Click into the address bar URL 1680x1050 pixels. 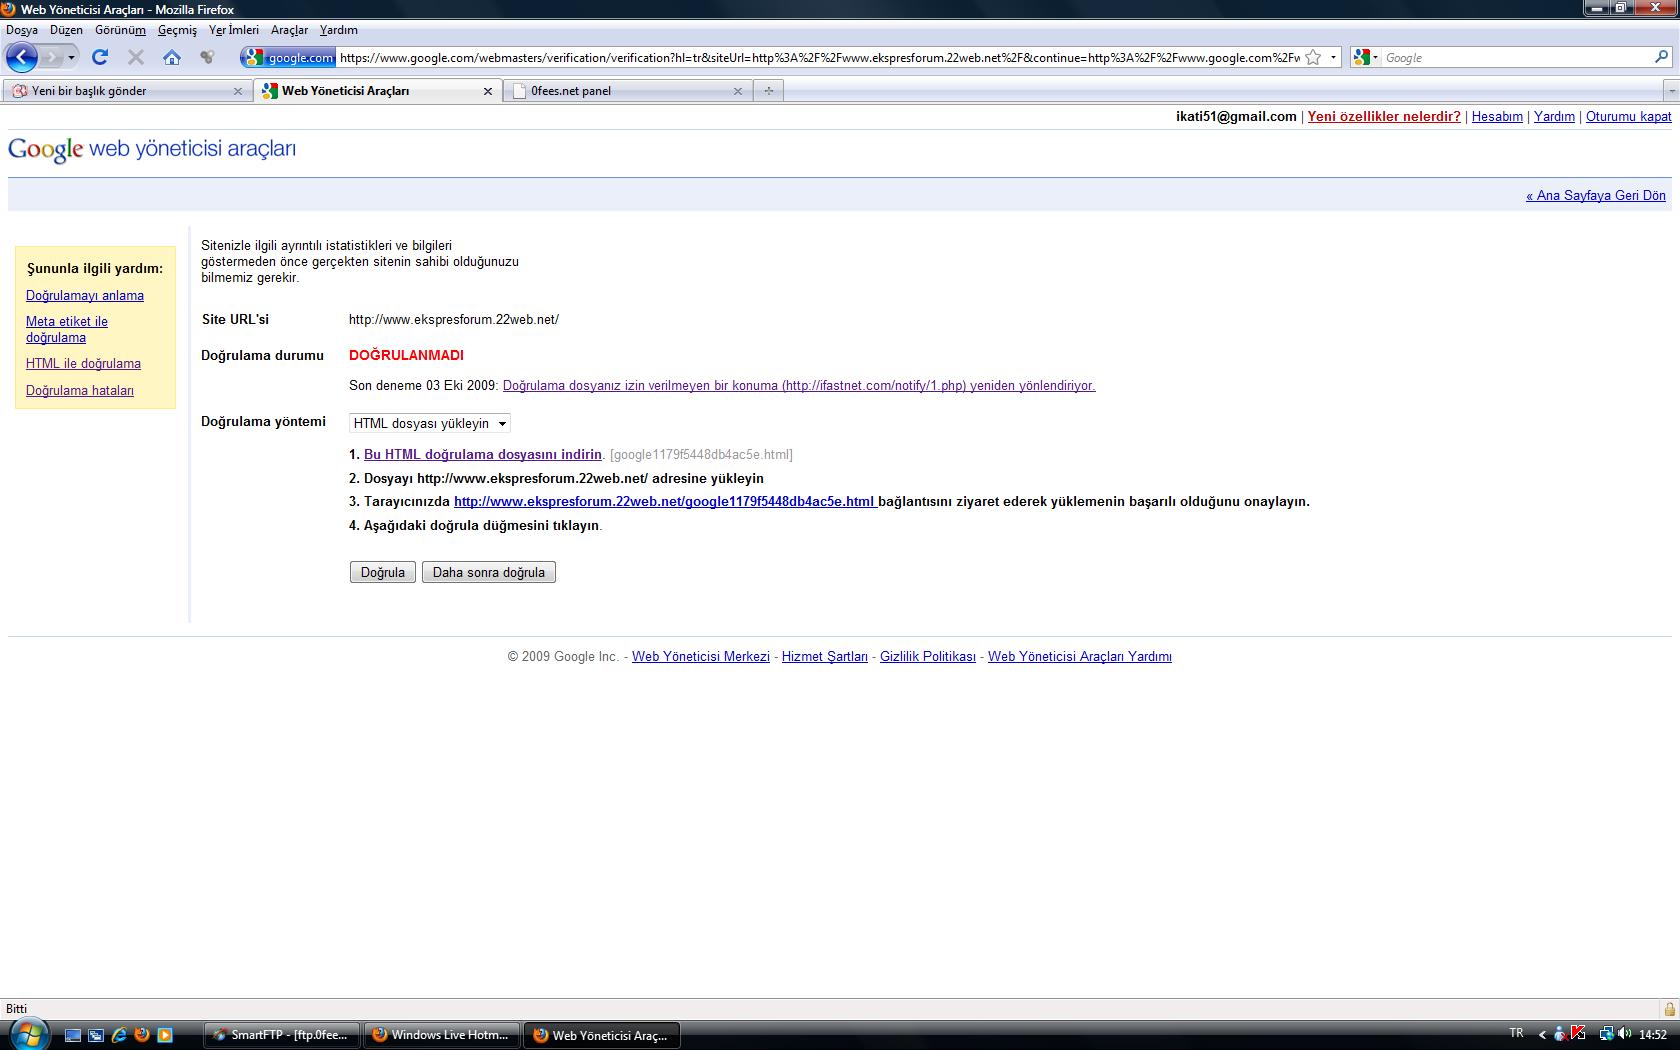pyautogui.click(x=819, y=57)
